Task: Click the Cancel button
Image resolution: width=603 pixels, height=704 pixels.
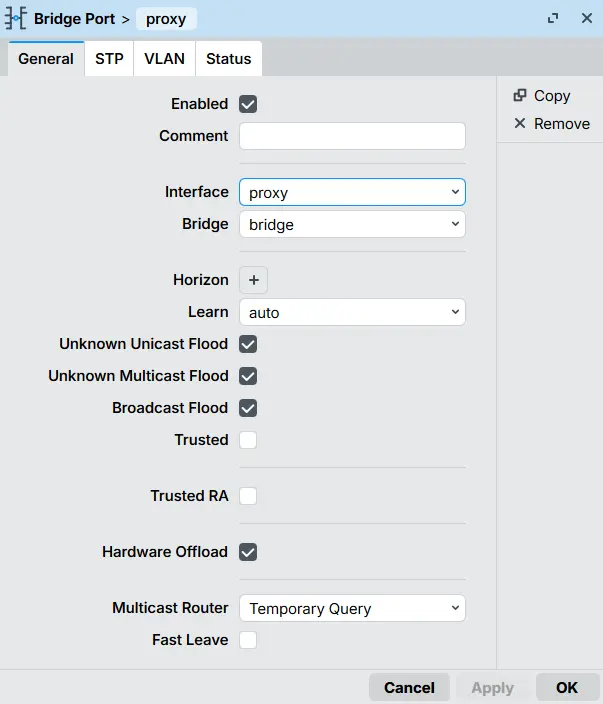Action: coord(409,687)
